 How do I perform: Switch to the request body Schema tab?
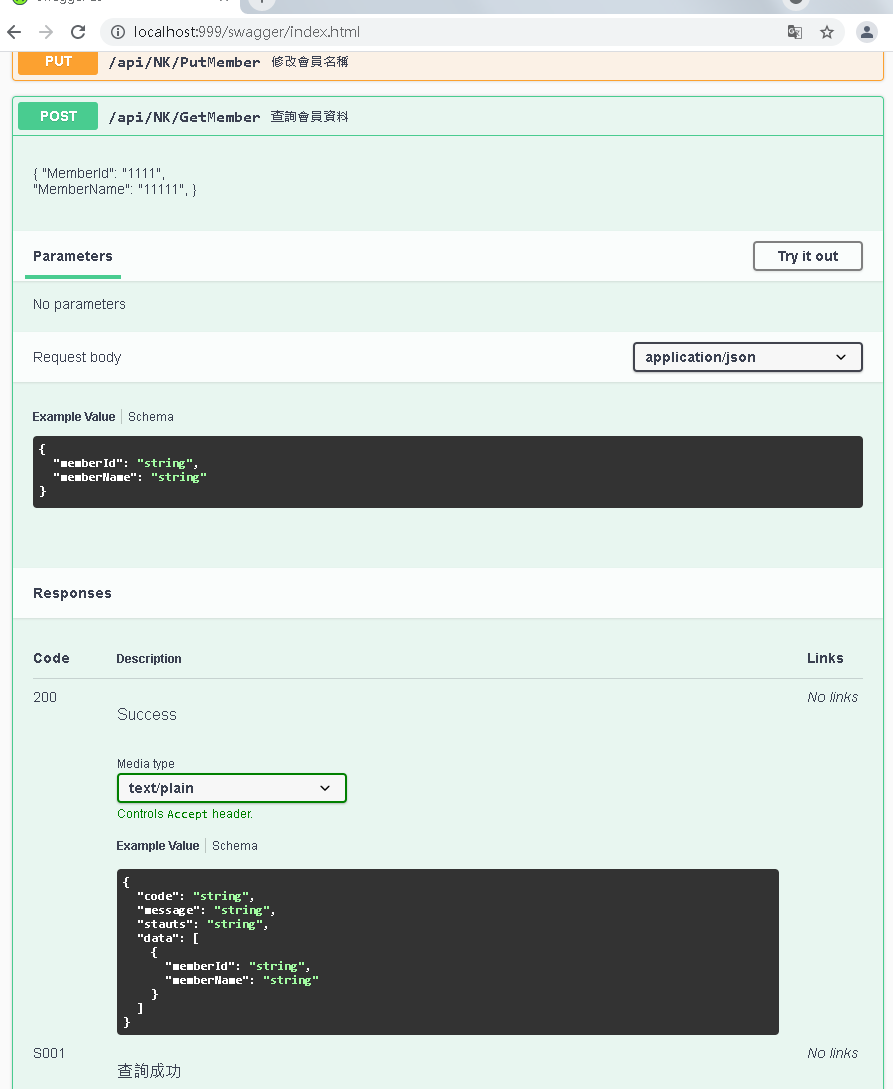(x=151, y=417)
